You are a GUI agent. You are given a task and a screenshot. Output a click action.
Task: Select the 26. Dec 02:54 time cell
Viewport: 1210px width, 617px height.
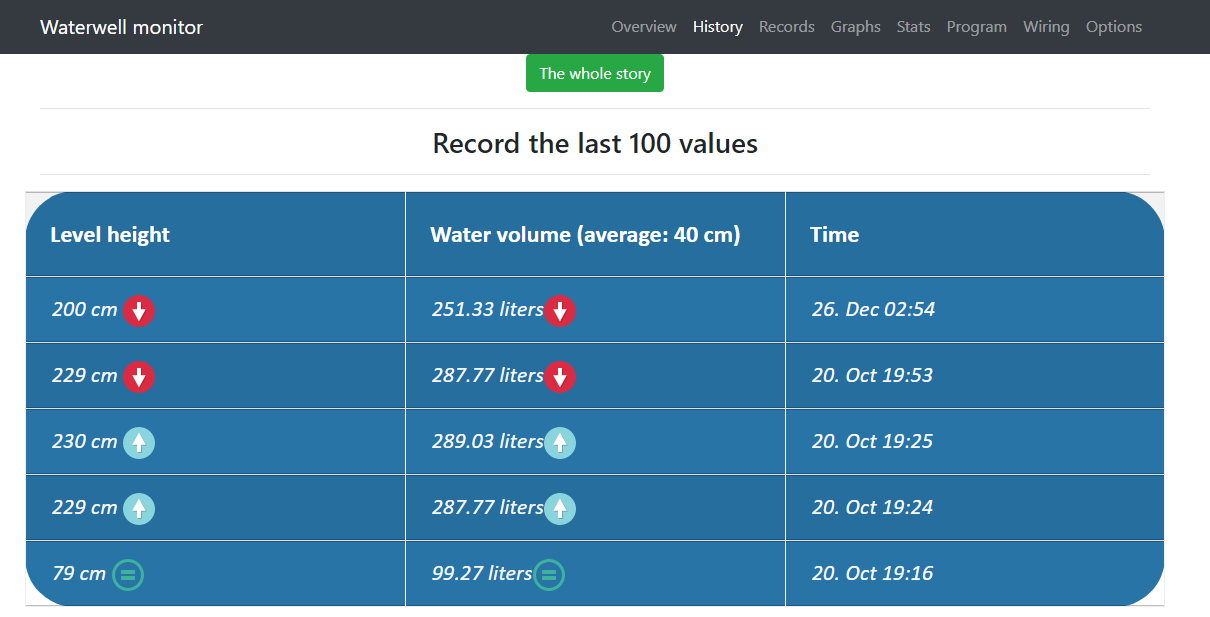873,309
